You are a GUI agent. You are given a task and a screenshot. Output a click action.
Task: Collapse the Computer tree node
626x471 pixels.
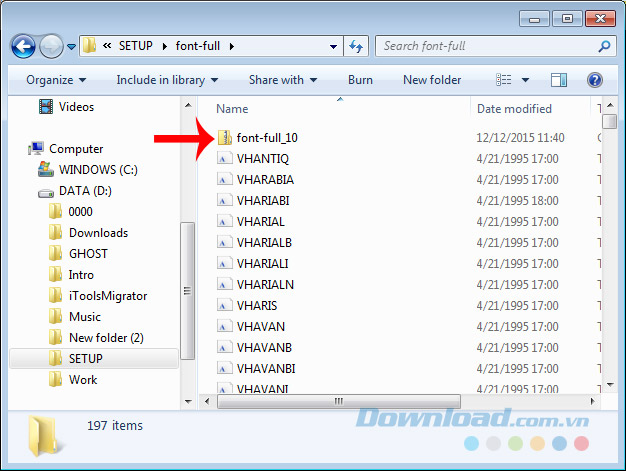[x=20, y=149]
